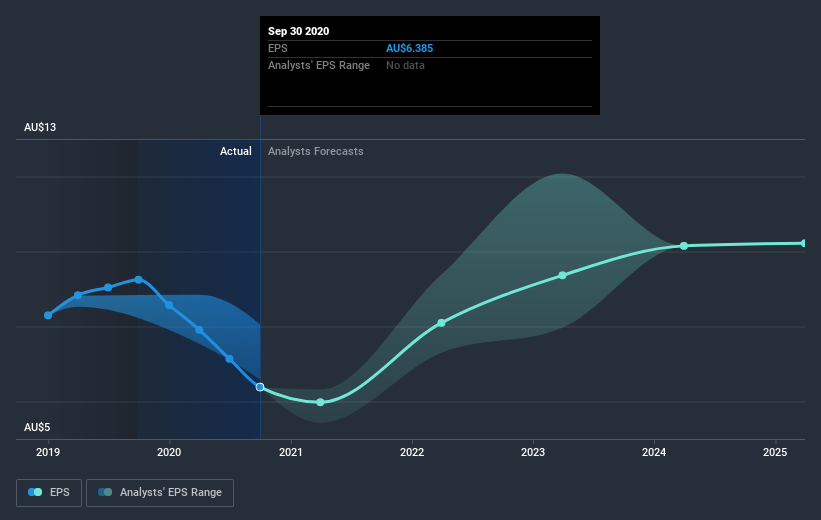Click the 2023 x-axis label
Image resolution: width=821 pixels, height=520 pixels.
point(533,452)
